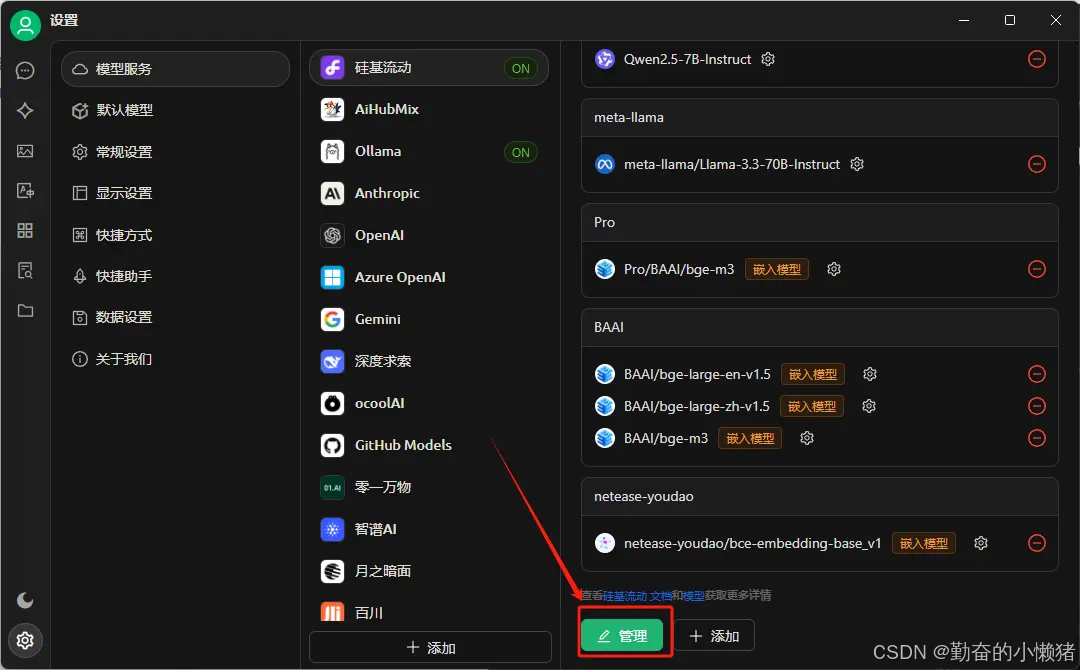
Task: Select 关于我们 settings section
Action: 176,359
